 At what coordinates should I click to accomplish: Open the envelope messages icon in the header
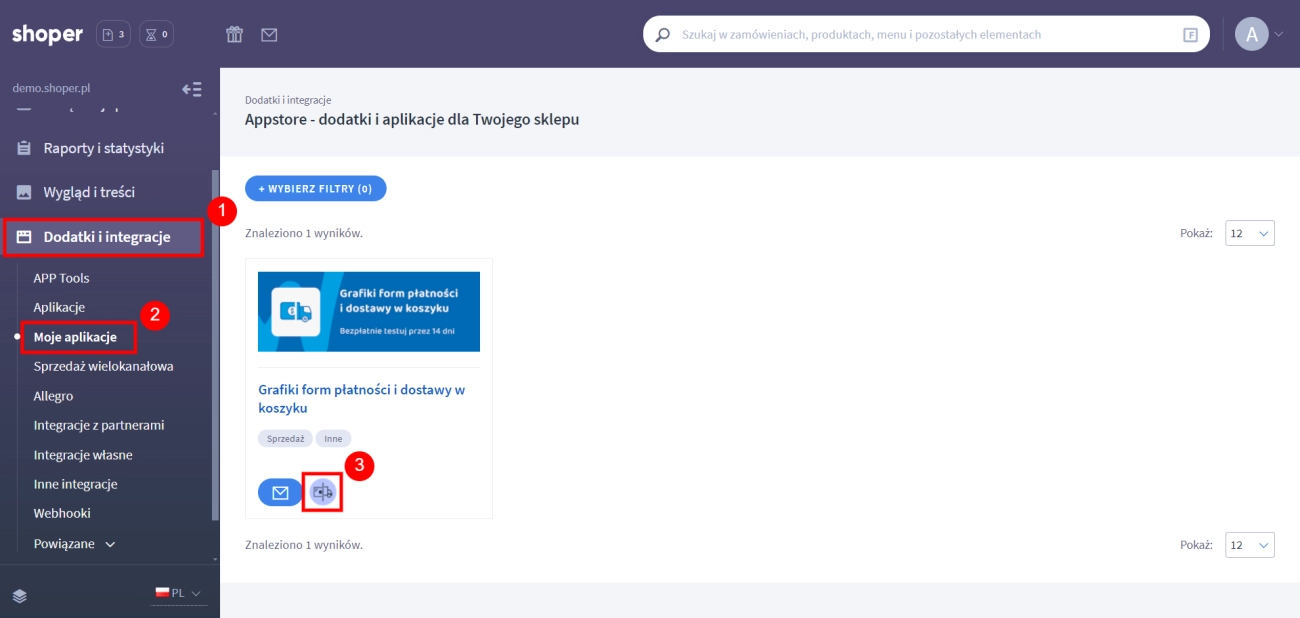click(269, 35)
